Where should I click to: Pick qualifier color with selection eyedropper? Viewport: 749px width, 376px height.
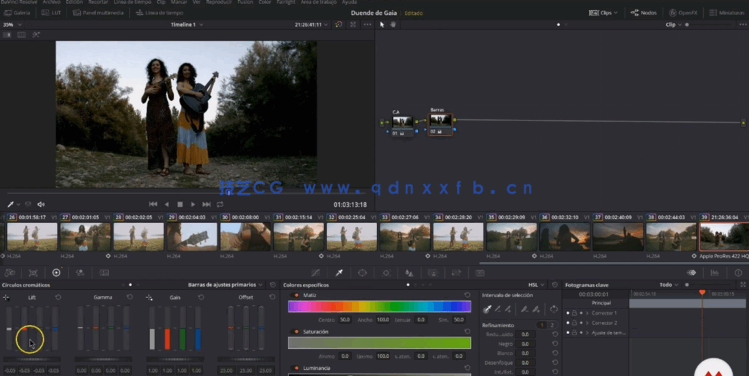coord(487,309)
